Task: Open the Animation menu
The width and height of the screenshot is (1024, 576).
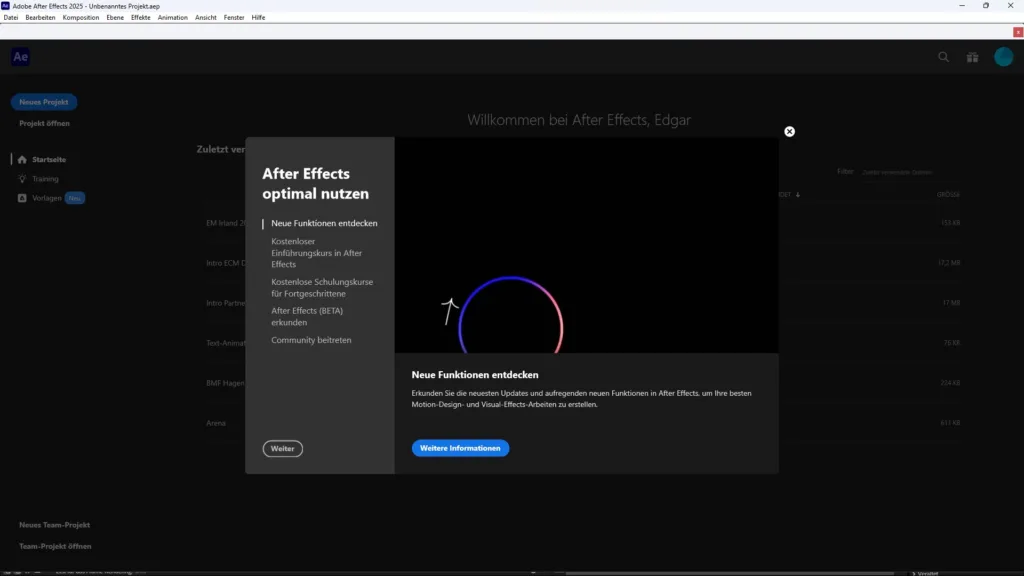Action: (x=172, y=18)
